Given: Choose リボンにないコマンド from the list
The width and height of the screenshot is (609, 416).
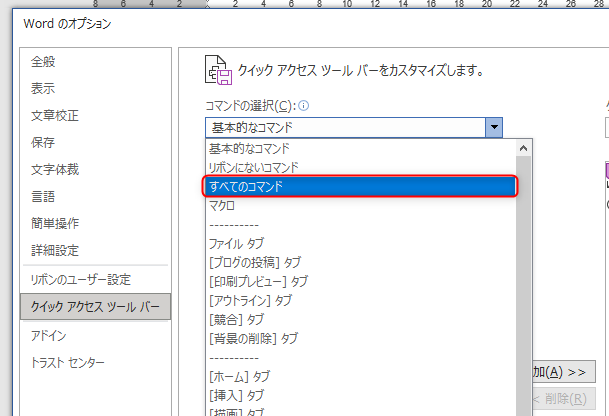Looking at the screenshot, I should [x=360, y=167].
